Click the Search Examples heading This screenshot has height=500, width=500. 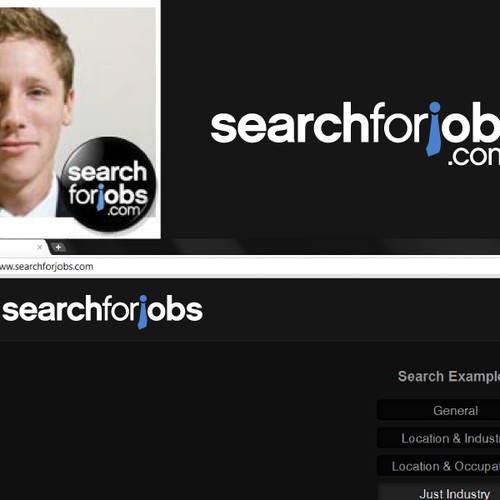point(449,377)
